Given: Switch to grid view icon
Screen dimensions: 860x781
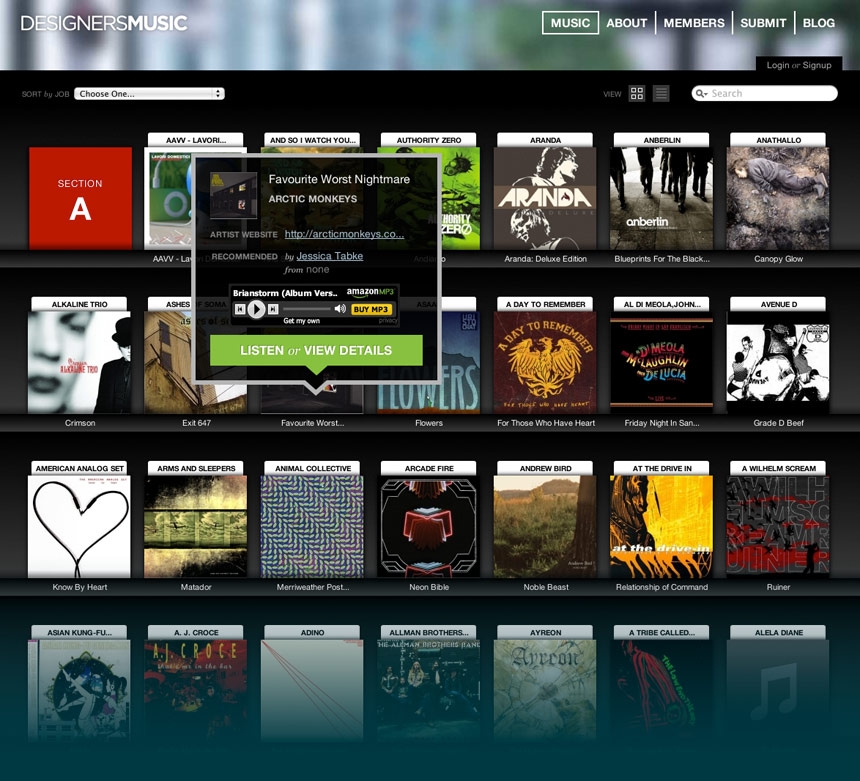Looking at the screenshot, I should [x=637, y=94].
